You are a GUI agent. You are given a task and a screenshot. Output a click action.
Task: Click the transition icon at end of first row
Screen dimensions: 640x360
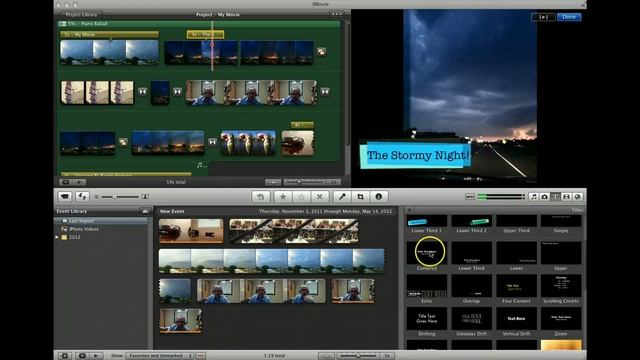[x=322, y=52]
